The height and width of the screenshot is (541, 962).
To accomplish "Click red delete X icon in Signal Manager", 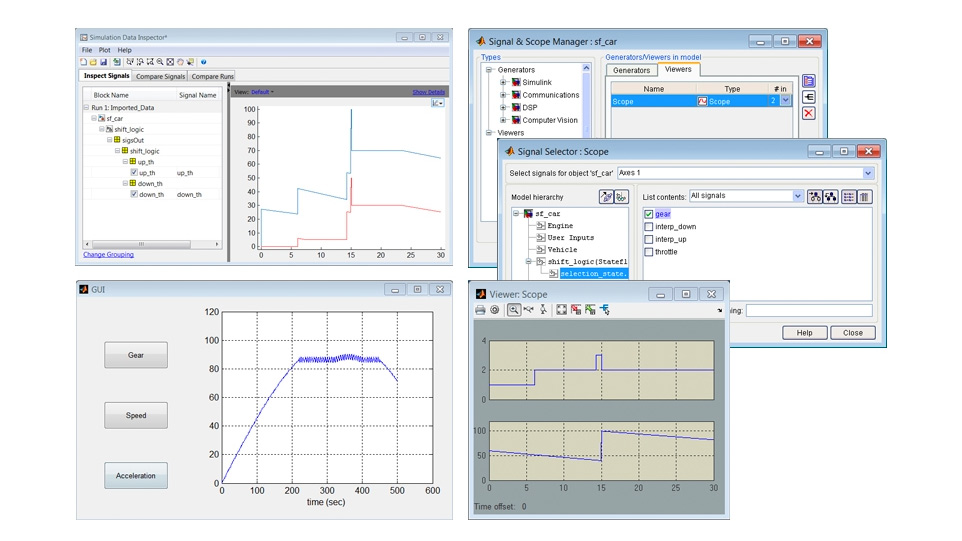I will point(808,113).
